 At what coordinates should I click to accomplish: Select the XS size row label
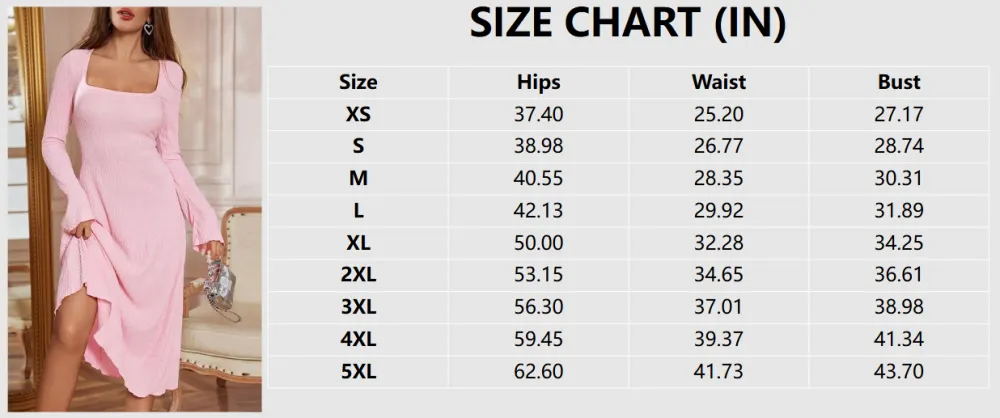click(x=358, y=114)
